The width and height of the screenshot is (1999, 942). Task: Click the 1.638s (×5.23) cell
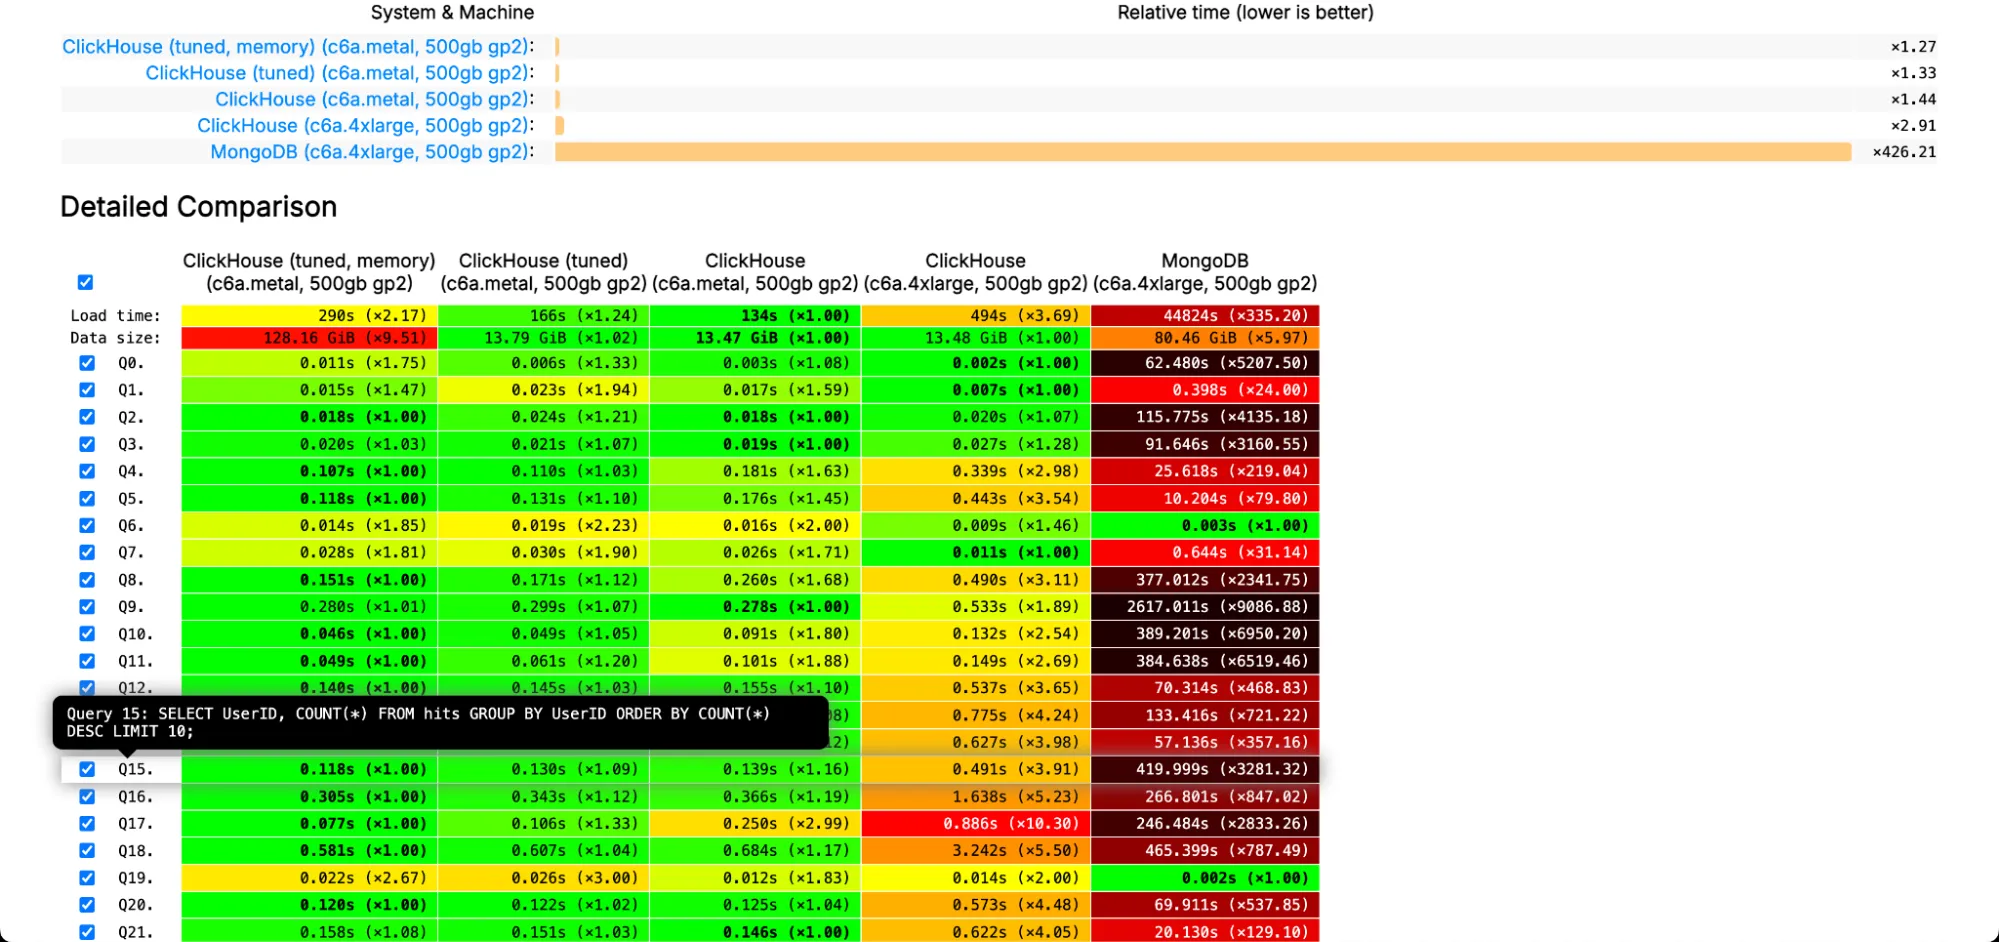[x=976, y=797]
